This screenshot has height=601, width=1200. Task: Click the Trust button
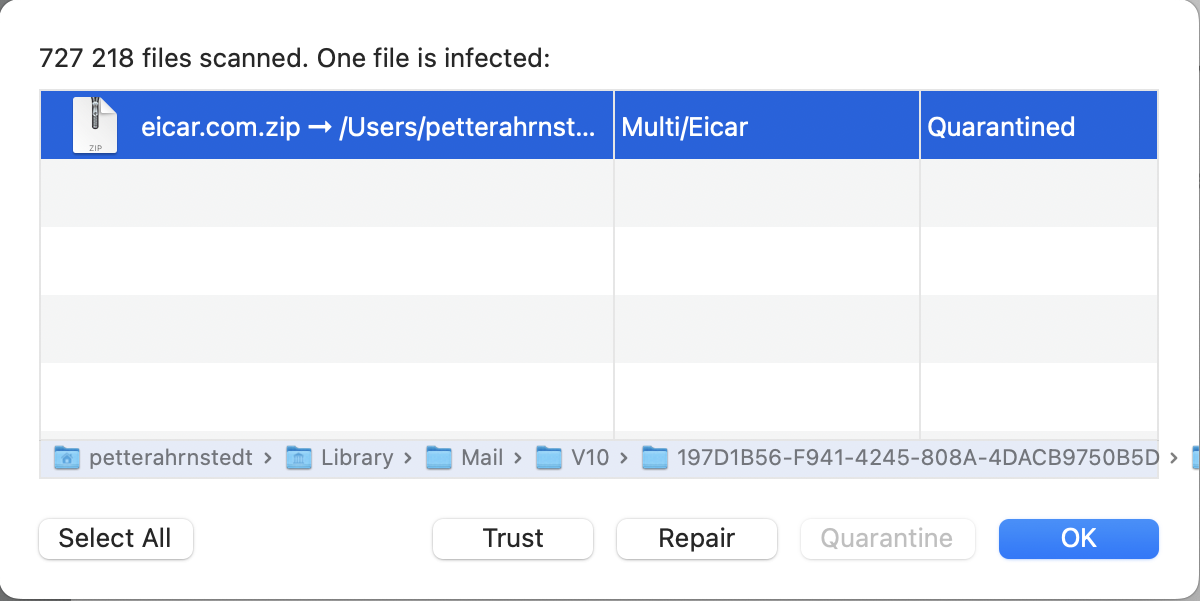512,538
